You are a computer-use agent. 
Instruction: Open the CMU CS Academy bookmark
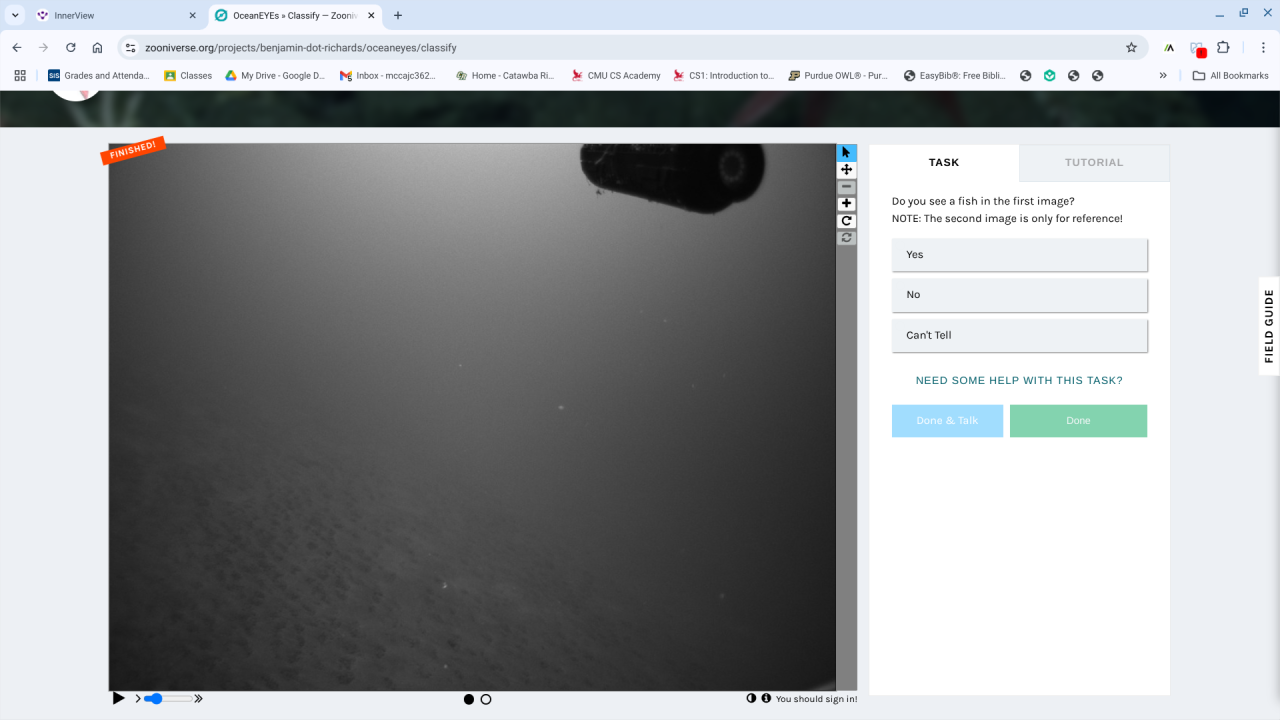click(x=616, y=75)
